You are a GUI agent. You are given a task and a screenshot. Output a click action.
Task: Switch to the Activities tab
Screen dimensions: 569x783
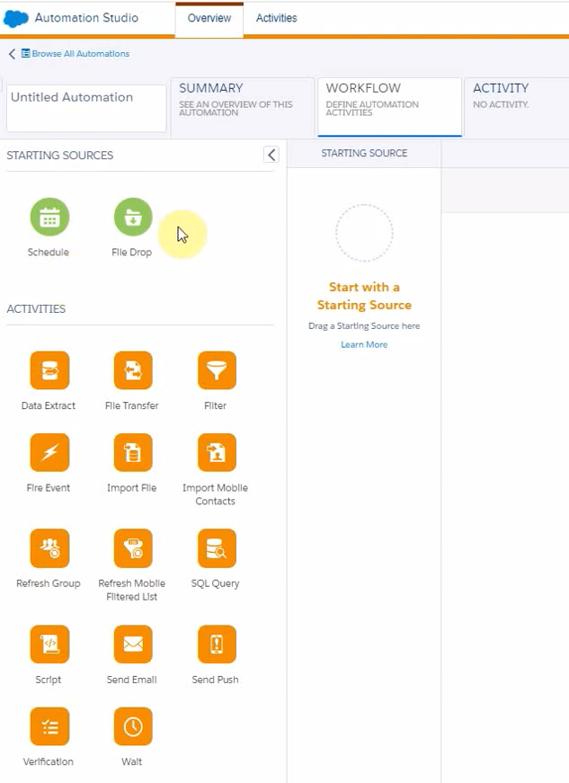click(276, 18)
